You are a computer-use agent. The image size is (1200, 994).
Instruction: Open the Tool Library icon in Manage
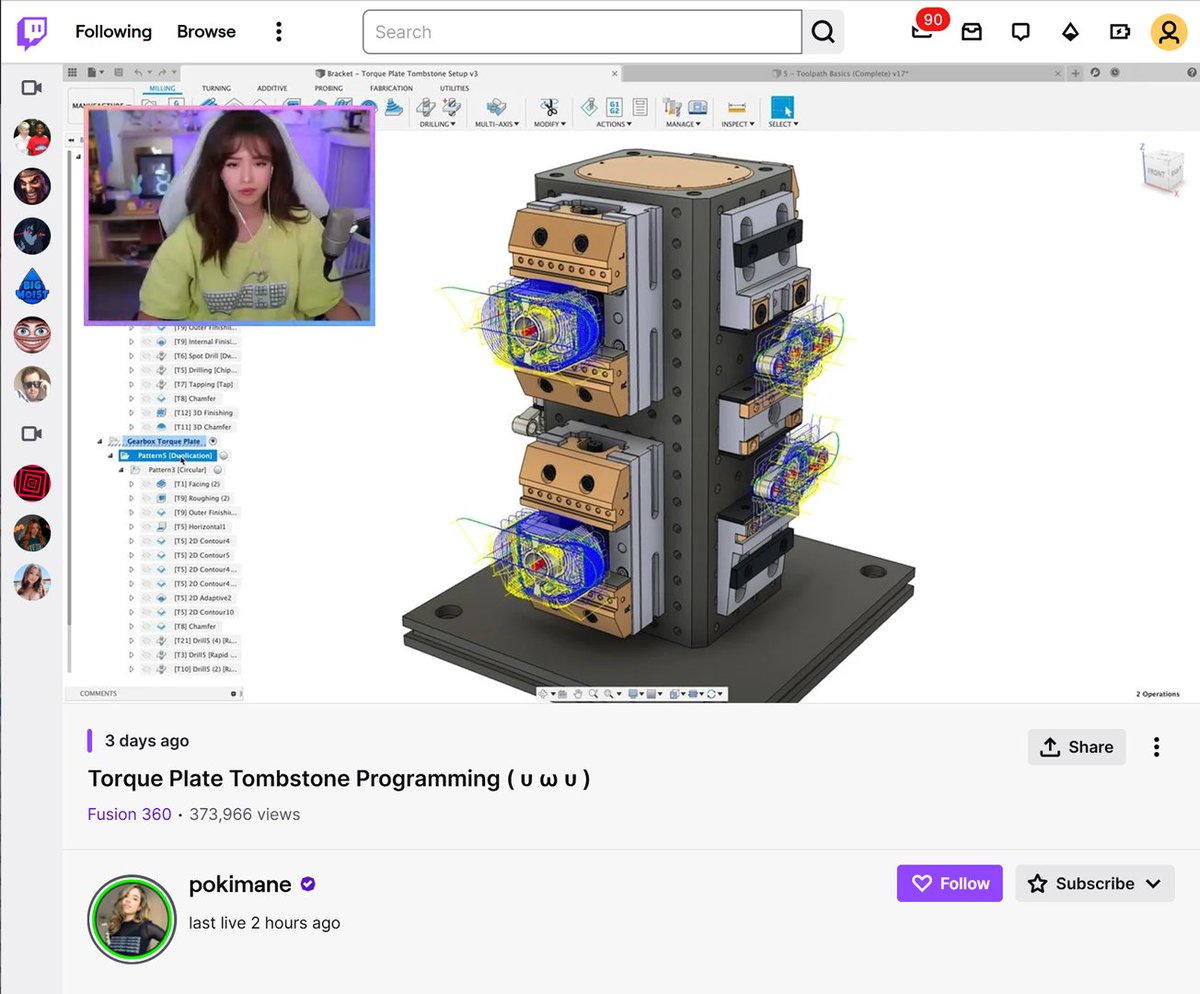click(673, 108)
